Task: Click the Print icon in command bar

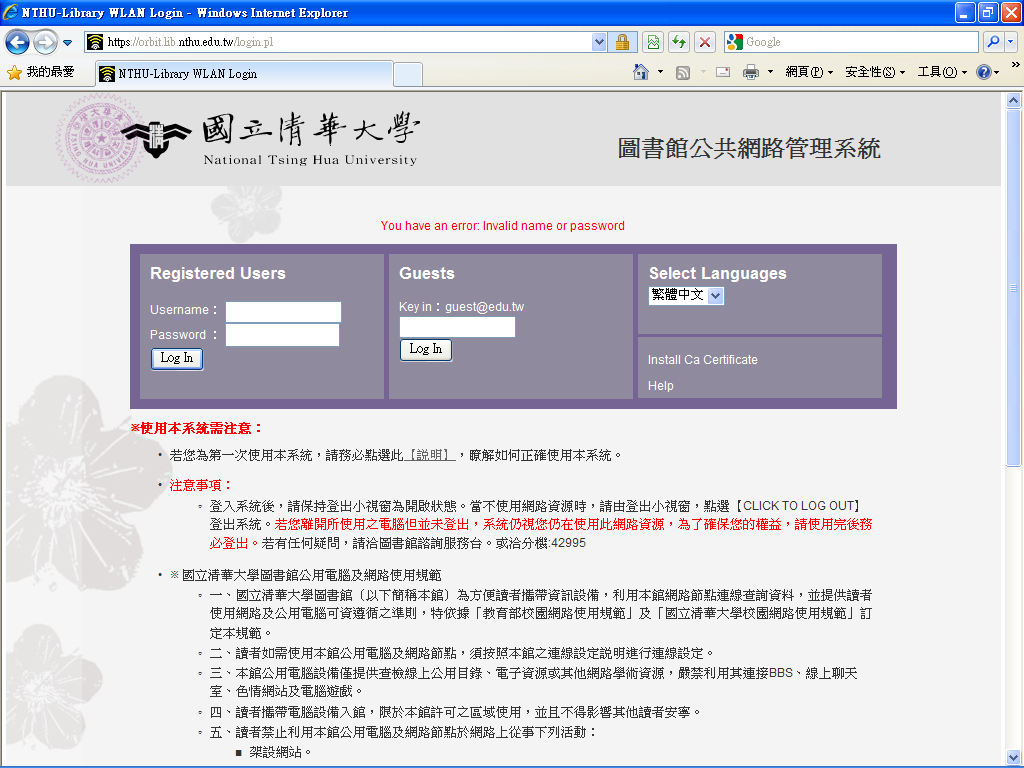Action: [x=750, y=72]
